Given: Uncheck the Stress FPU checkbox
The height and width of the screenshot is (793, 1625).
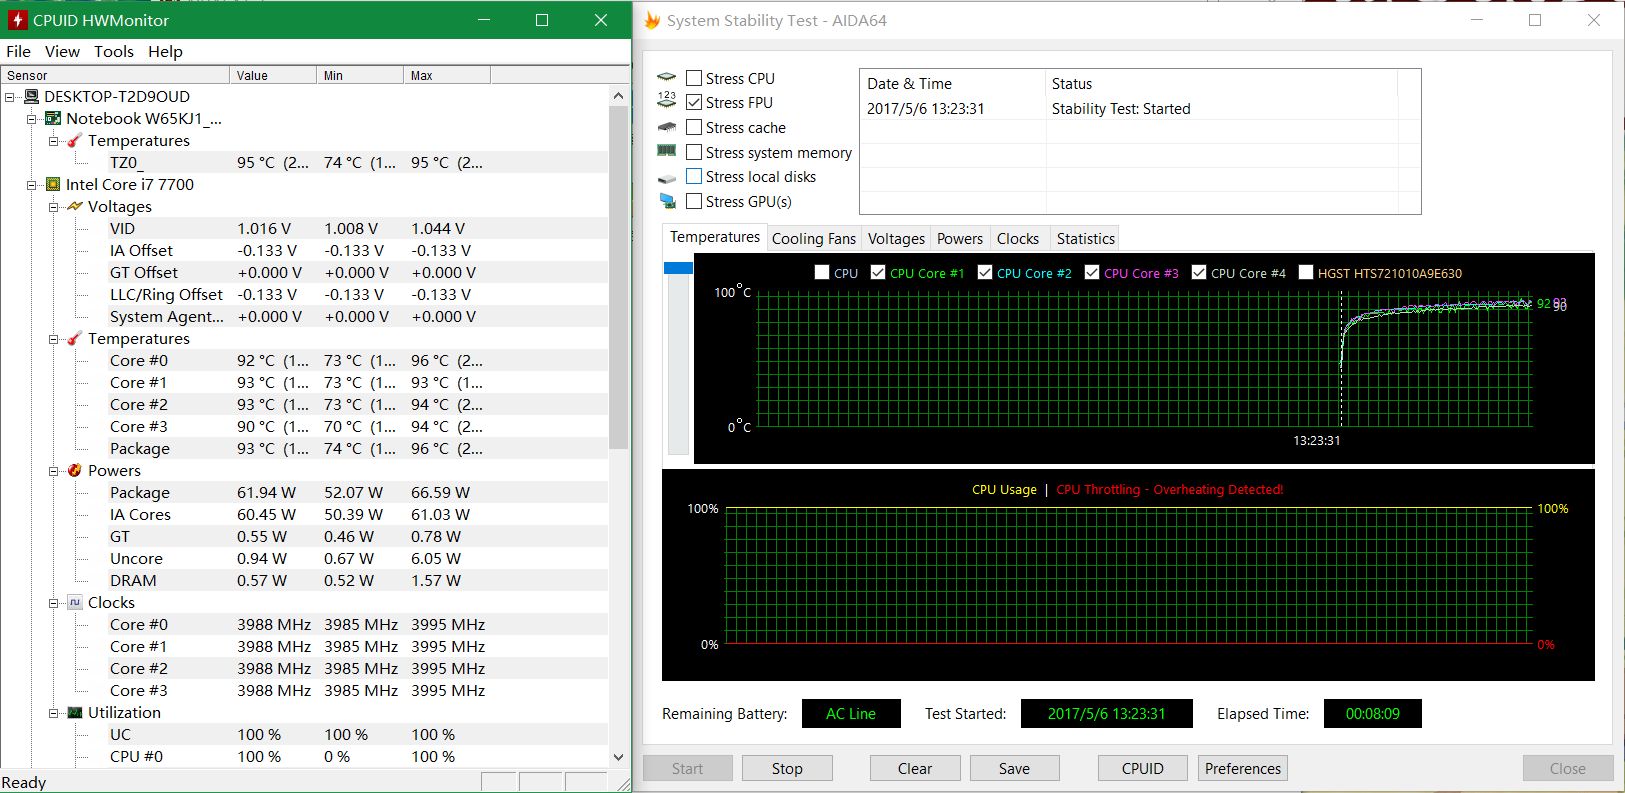Looking at the screenshot, I should pyautogui.click(x=694, y=102).
